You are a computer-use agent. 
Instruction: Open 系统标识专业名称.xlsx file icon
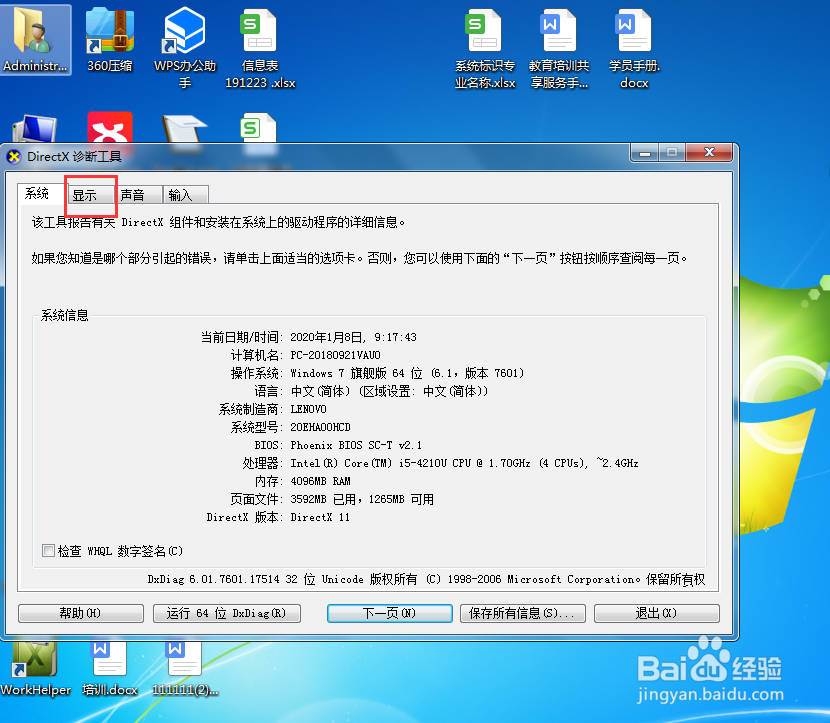coord(485,49)
